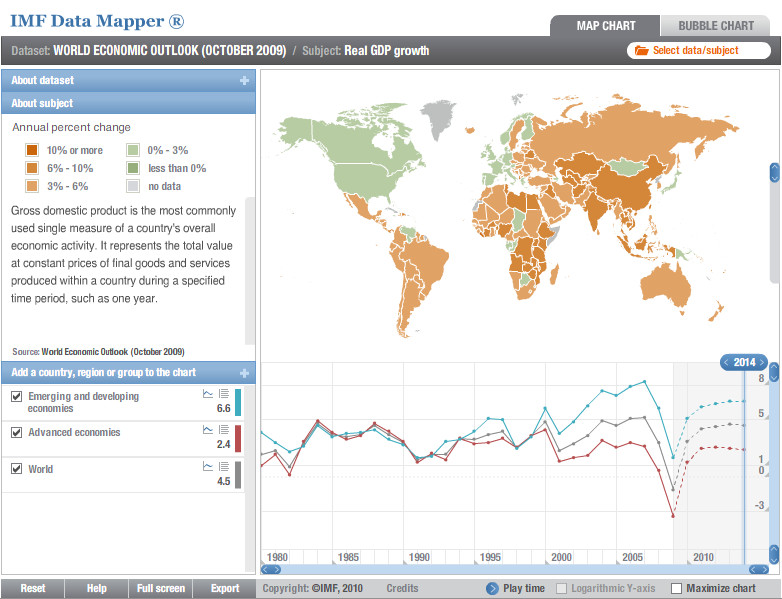Click the Play time arrow icon
The height and width of the screenshot is (599, 782).
tap(492, 589)
